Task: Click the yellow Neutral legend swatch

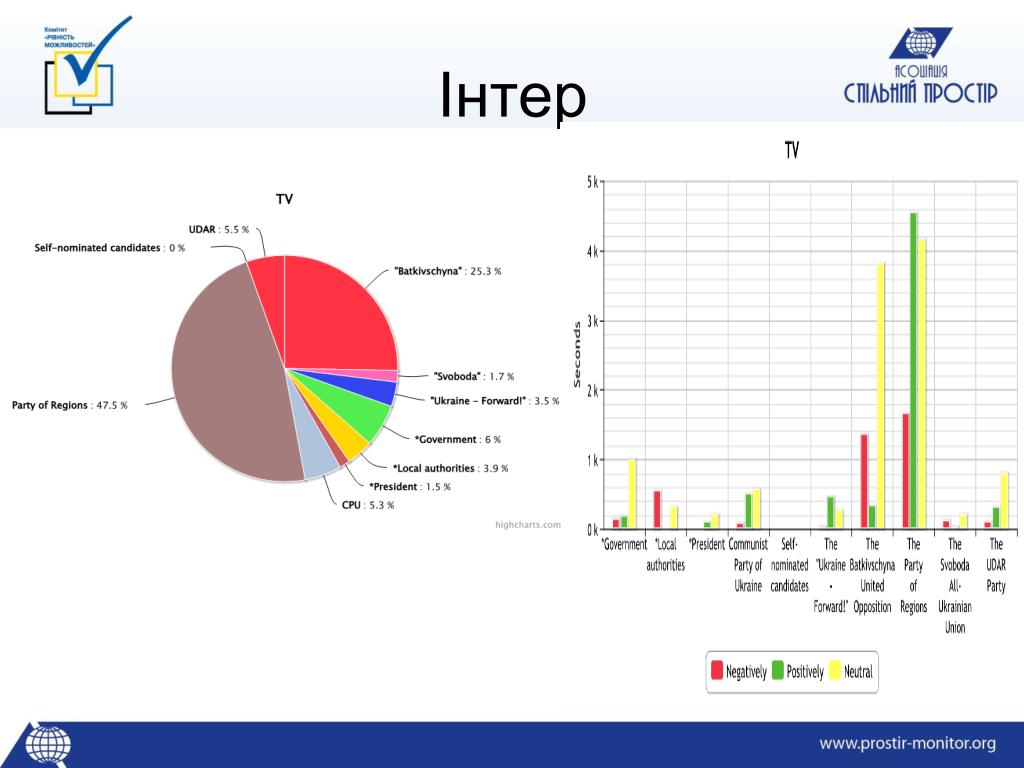Action: pos(834,670)
